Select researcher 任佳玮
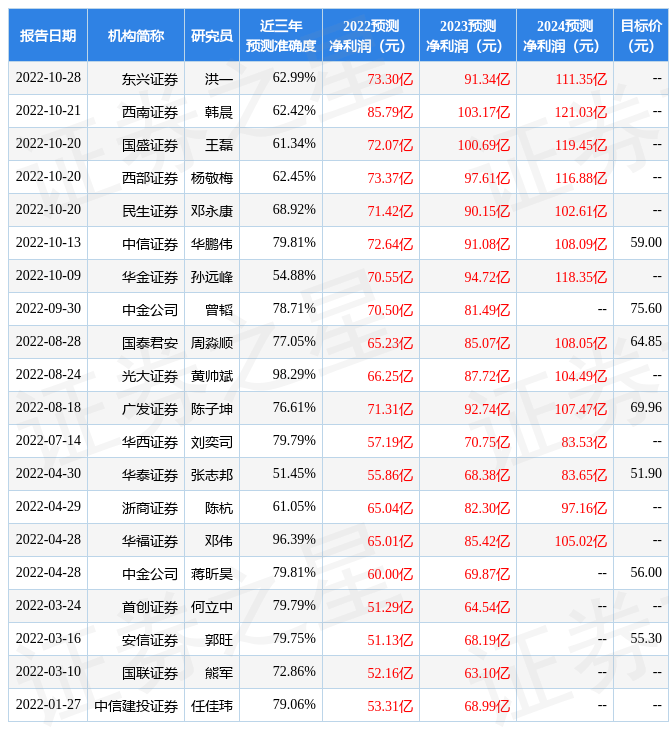 tap(212, 707)
